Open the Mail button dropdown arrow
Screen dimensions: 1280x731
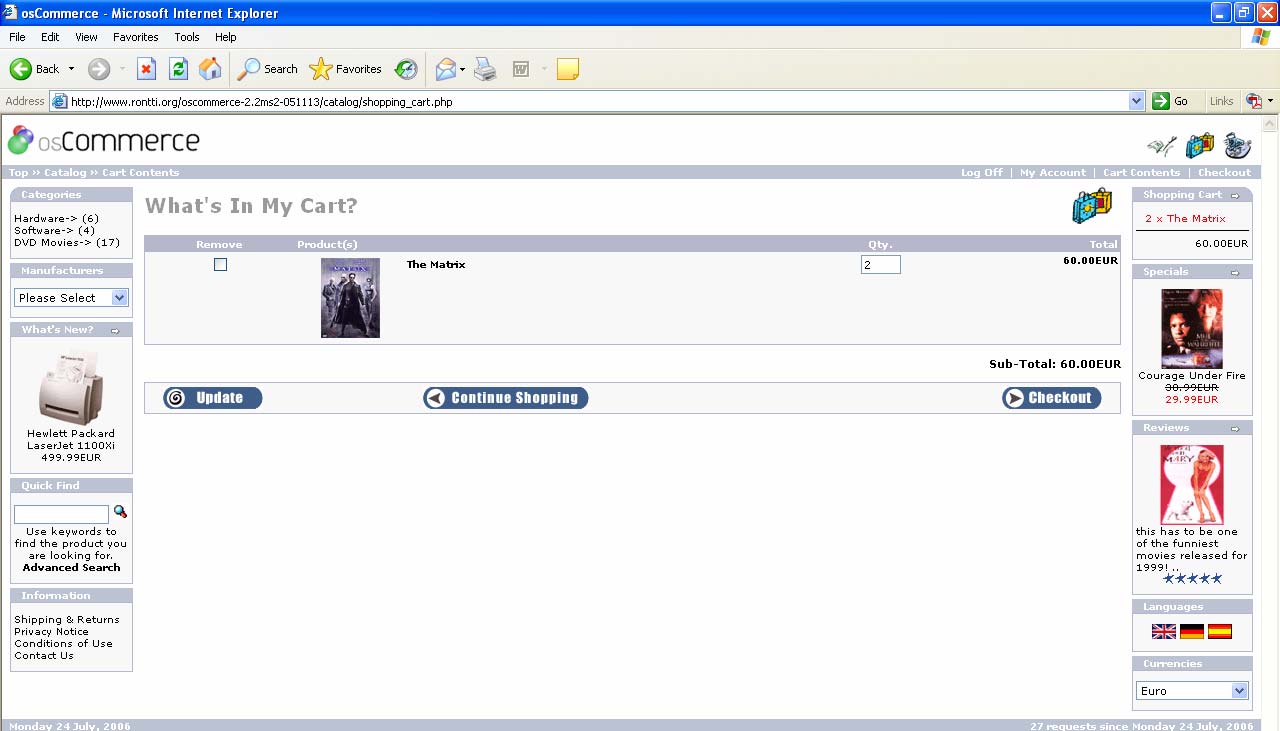coord(462,69)
